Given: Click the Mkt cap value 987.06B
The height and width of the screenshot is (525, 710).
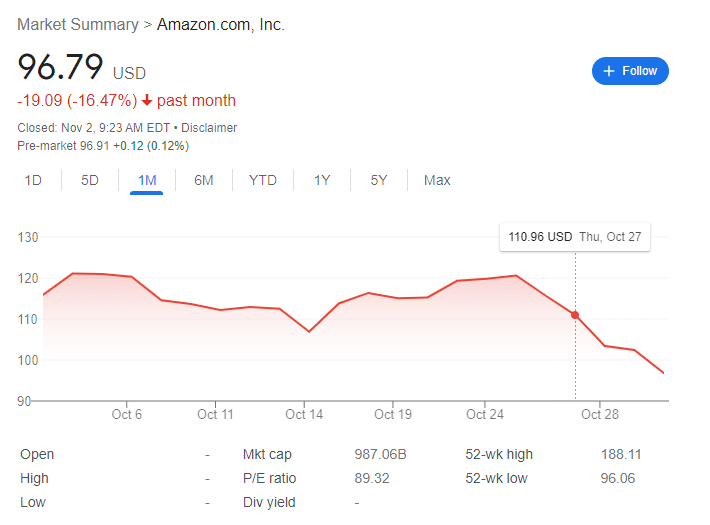Looking at the screenshot, I should pos(380,454).
